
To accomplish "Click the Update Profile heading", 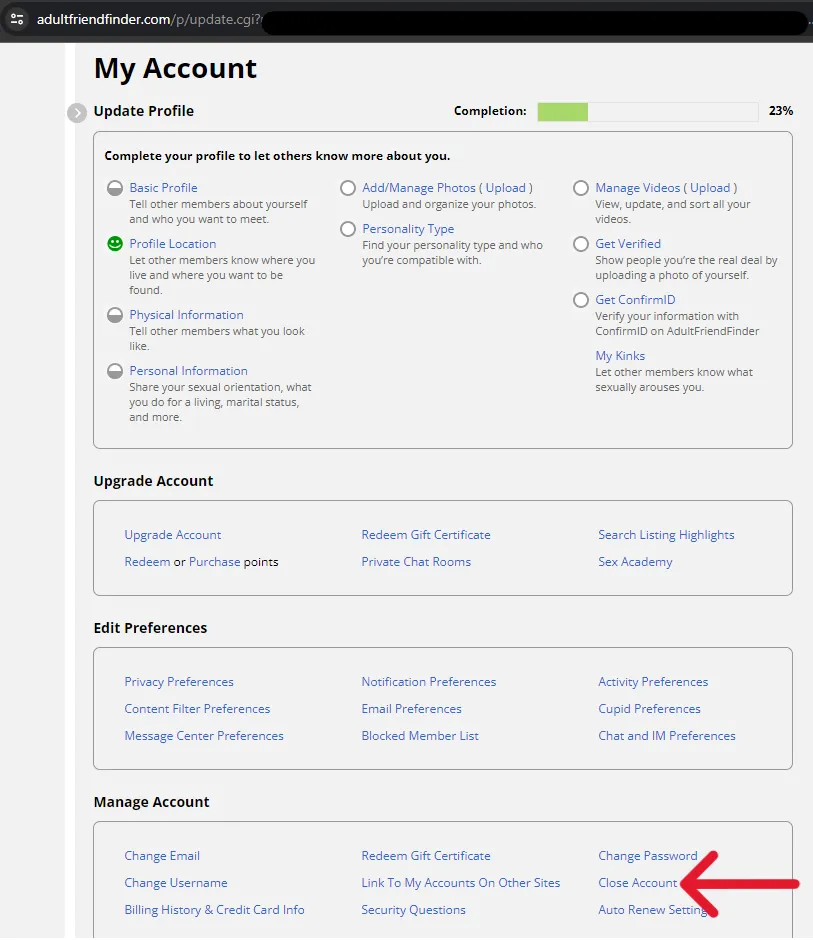I will [x=144, y=112].
